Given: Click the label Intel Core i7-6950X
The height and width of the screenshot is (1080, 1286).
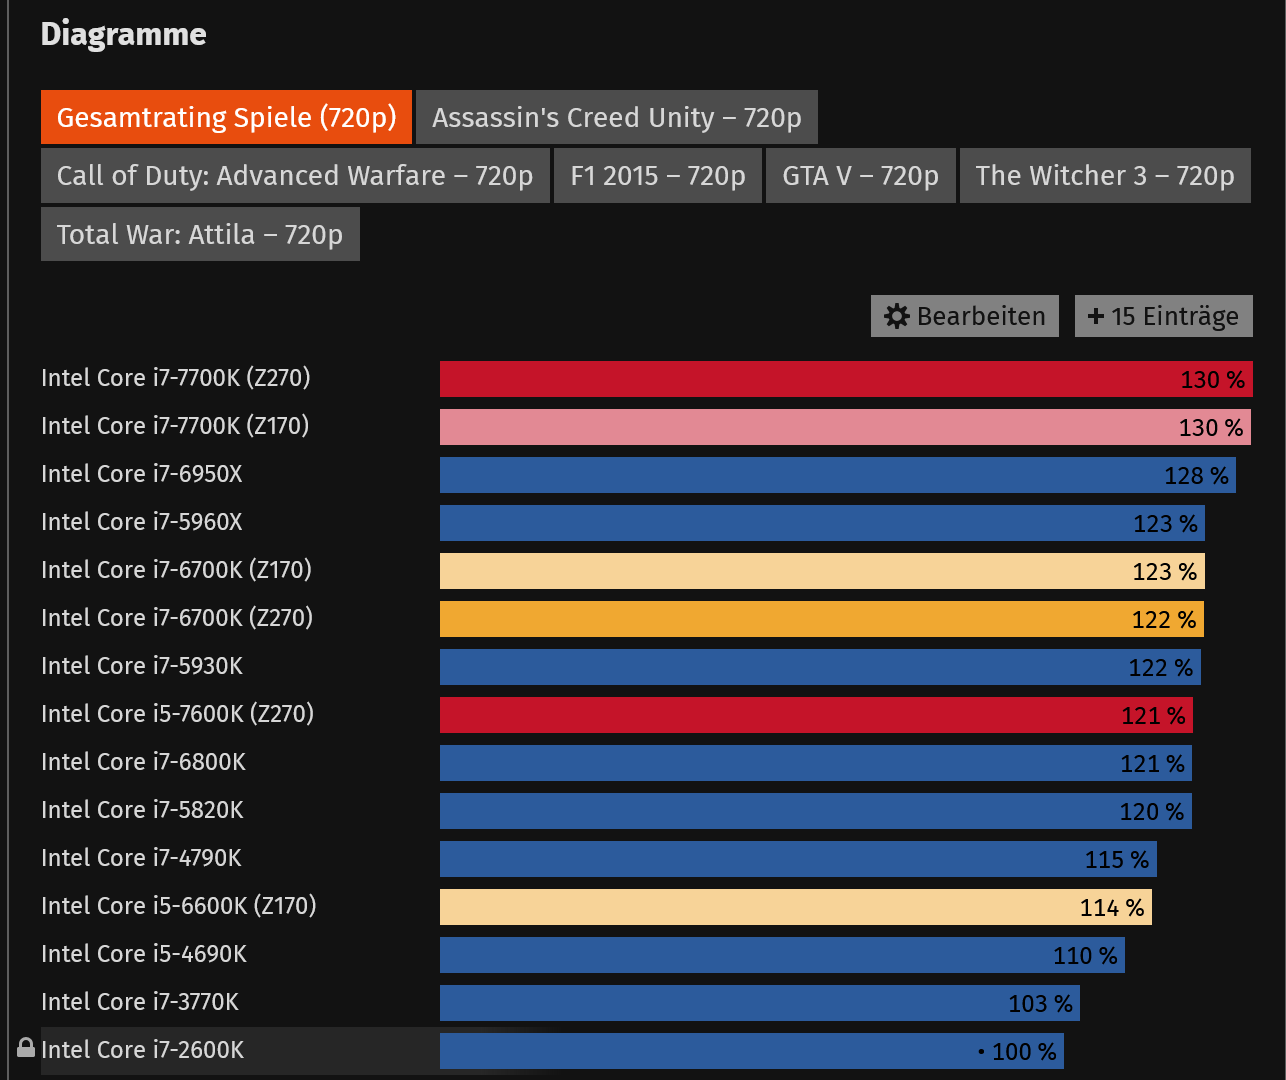Looking at the screenshot, I should coord(142,474).
